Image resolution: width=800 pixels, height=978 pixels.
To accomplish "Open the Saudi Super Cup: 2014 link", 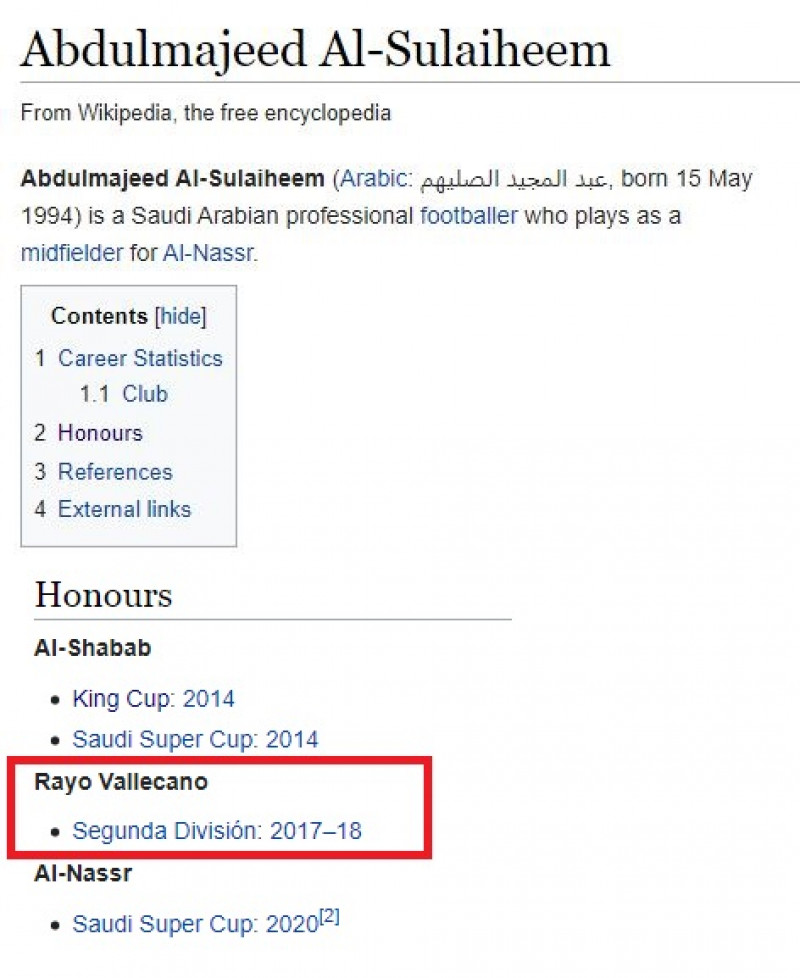I will coord(195,740).
